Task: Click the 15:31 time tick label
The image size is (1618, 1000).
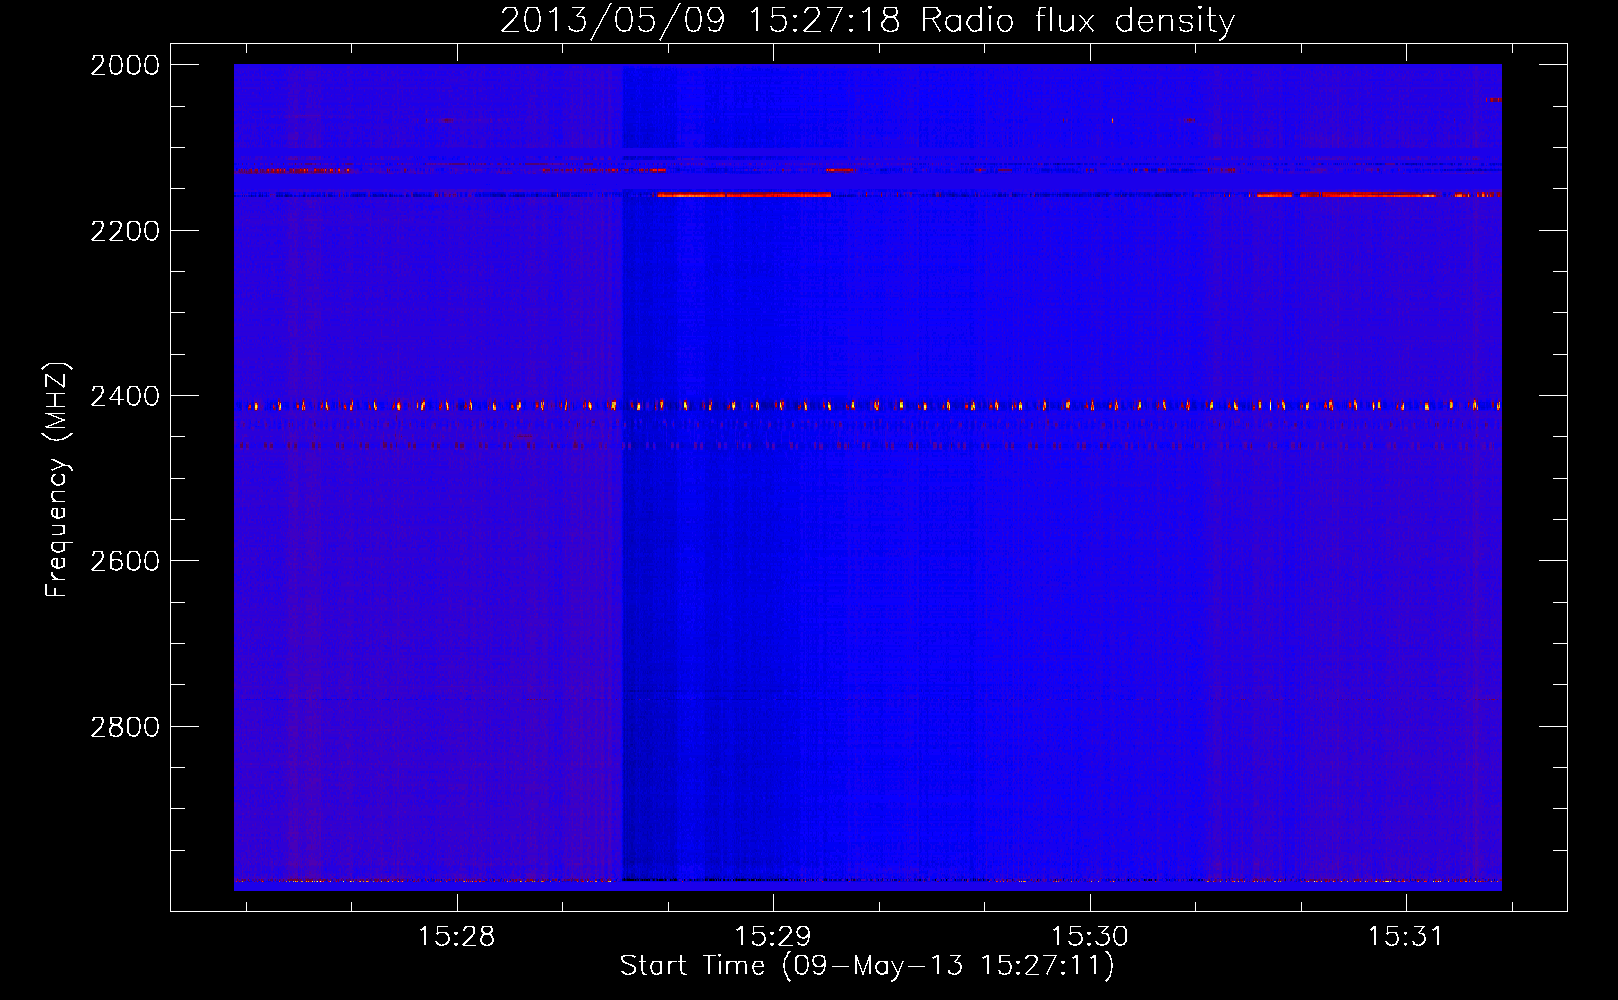Action: pyautogui.click(x=1406, y=937)
